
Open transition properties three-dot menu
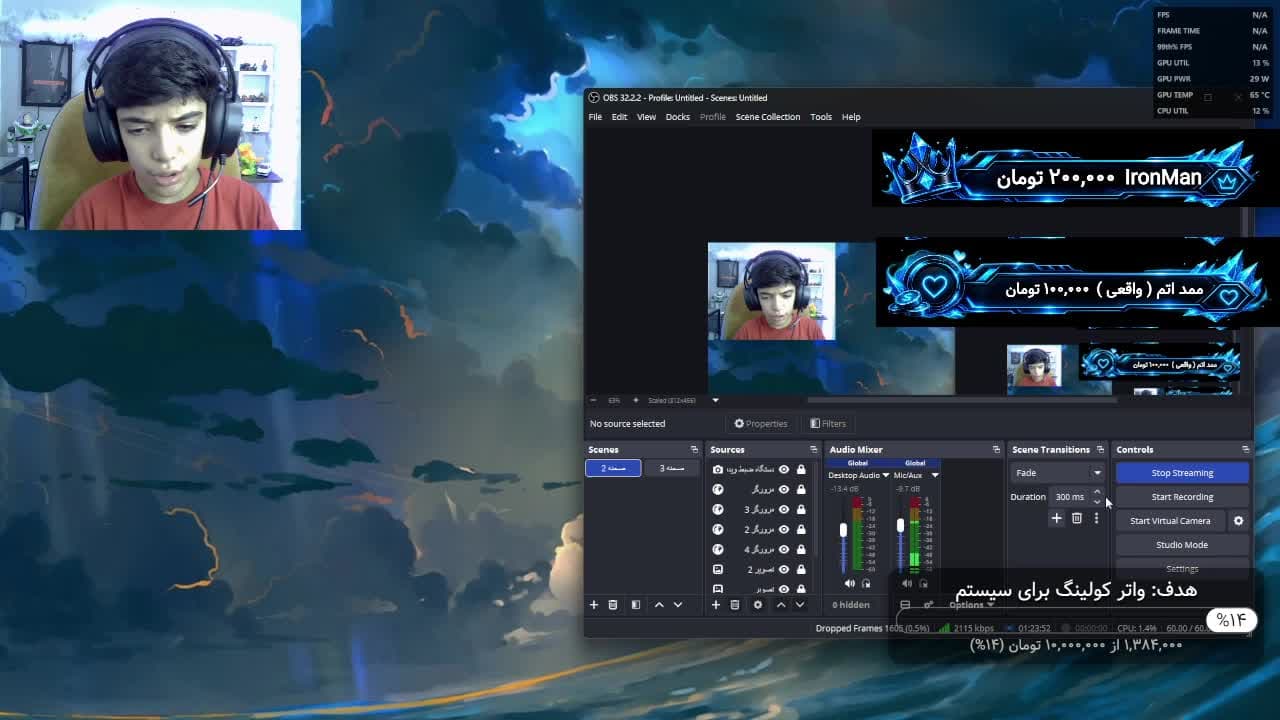coord(1096,518)
